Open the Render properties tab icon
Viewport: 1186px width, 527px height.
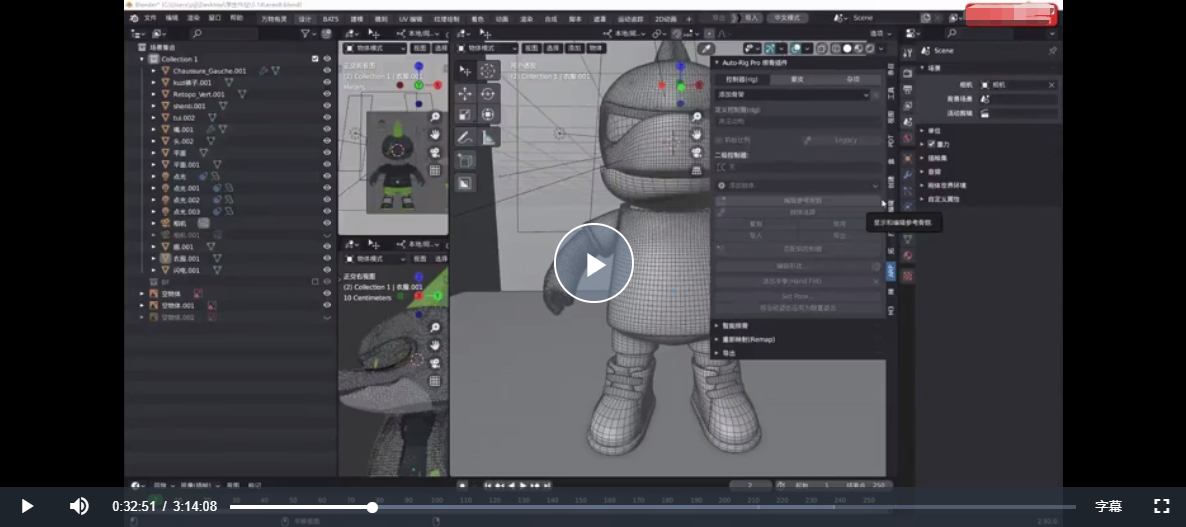pos(908,73)
